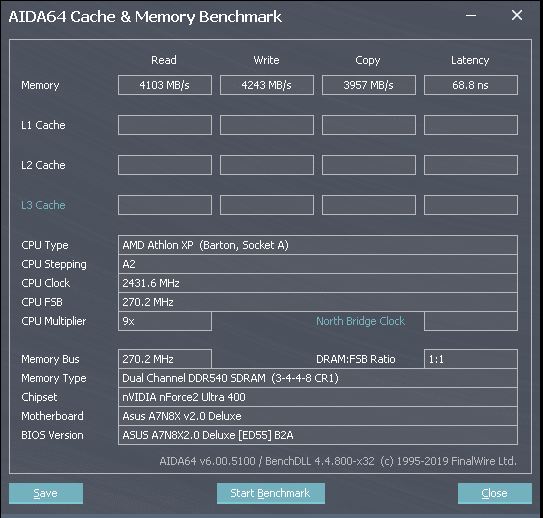The image size is (543, 518).
Task: Click the CPU Type label
Action: tap(45, 245)
